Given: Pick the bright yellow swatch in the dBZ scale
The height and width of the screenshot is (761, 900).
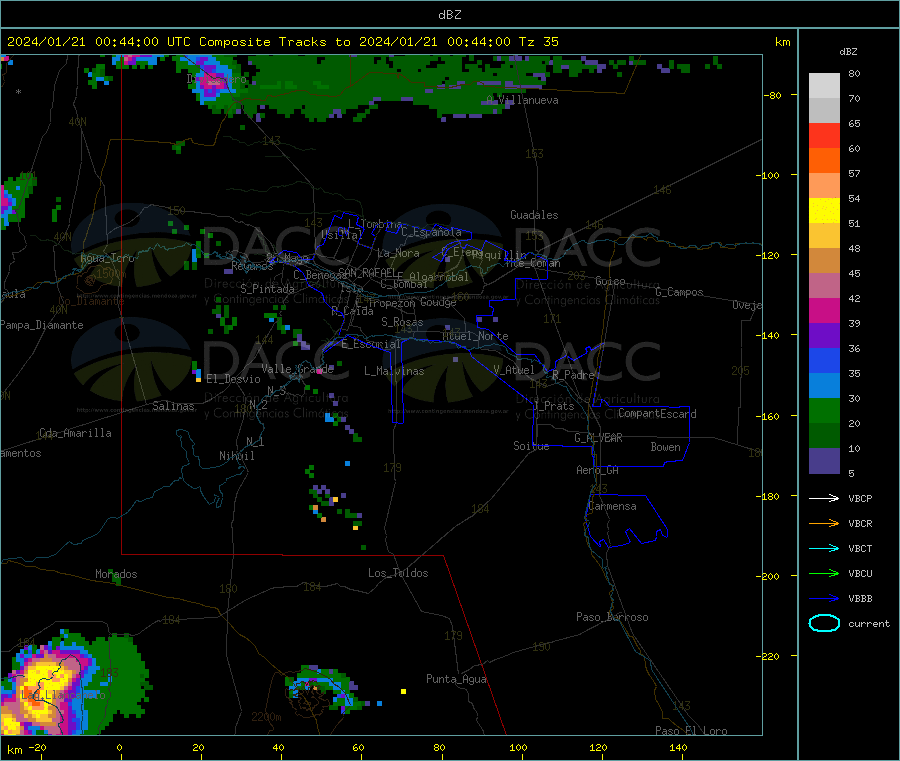Looking at the screenshot, I should (824, 211).
